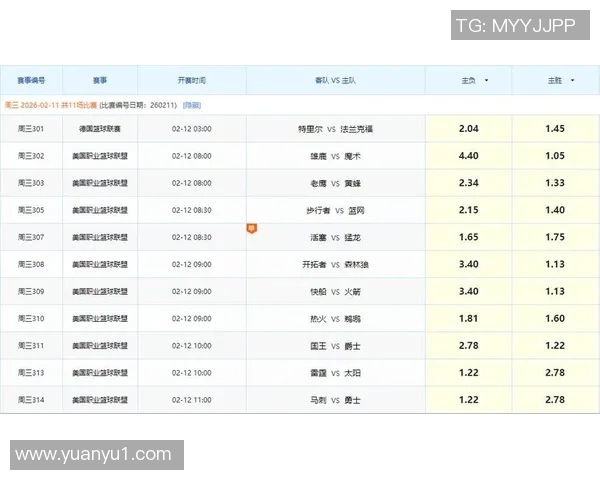600x480 pixels.
Task: Pick the 1.60 odds for 热火 vs 鹈鹕
Action: [x=555, y=318]
